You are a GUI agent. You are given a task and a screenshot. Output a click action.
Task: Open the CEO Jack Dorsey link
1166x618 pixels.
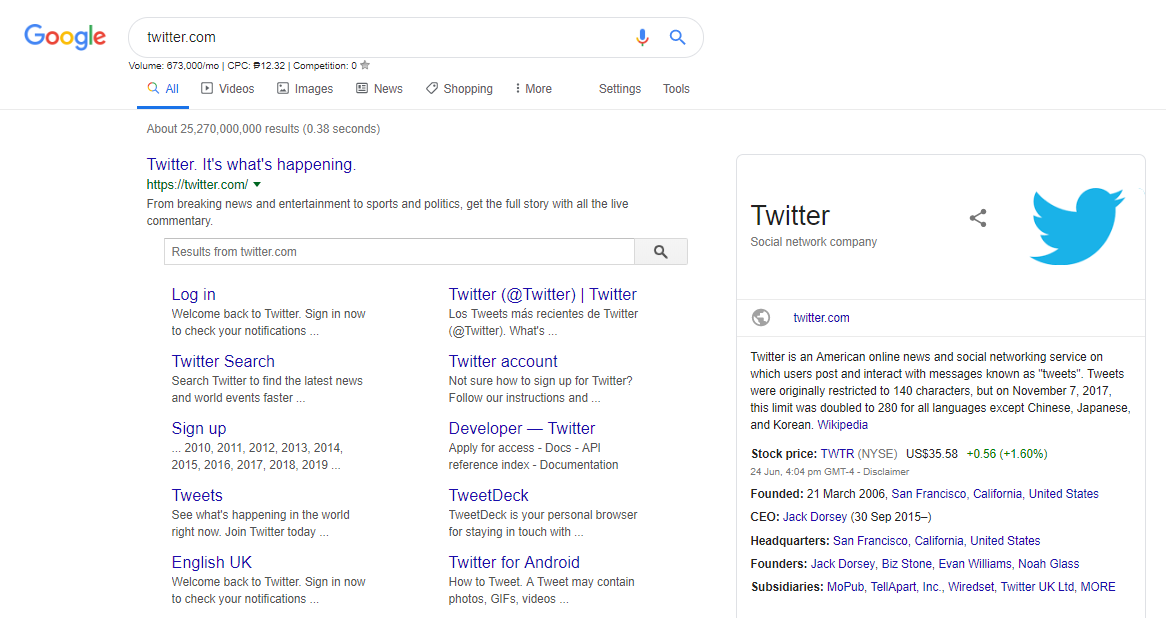coord(815,517)
